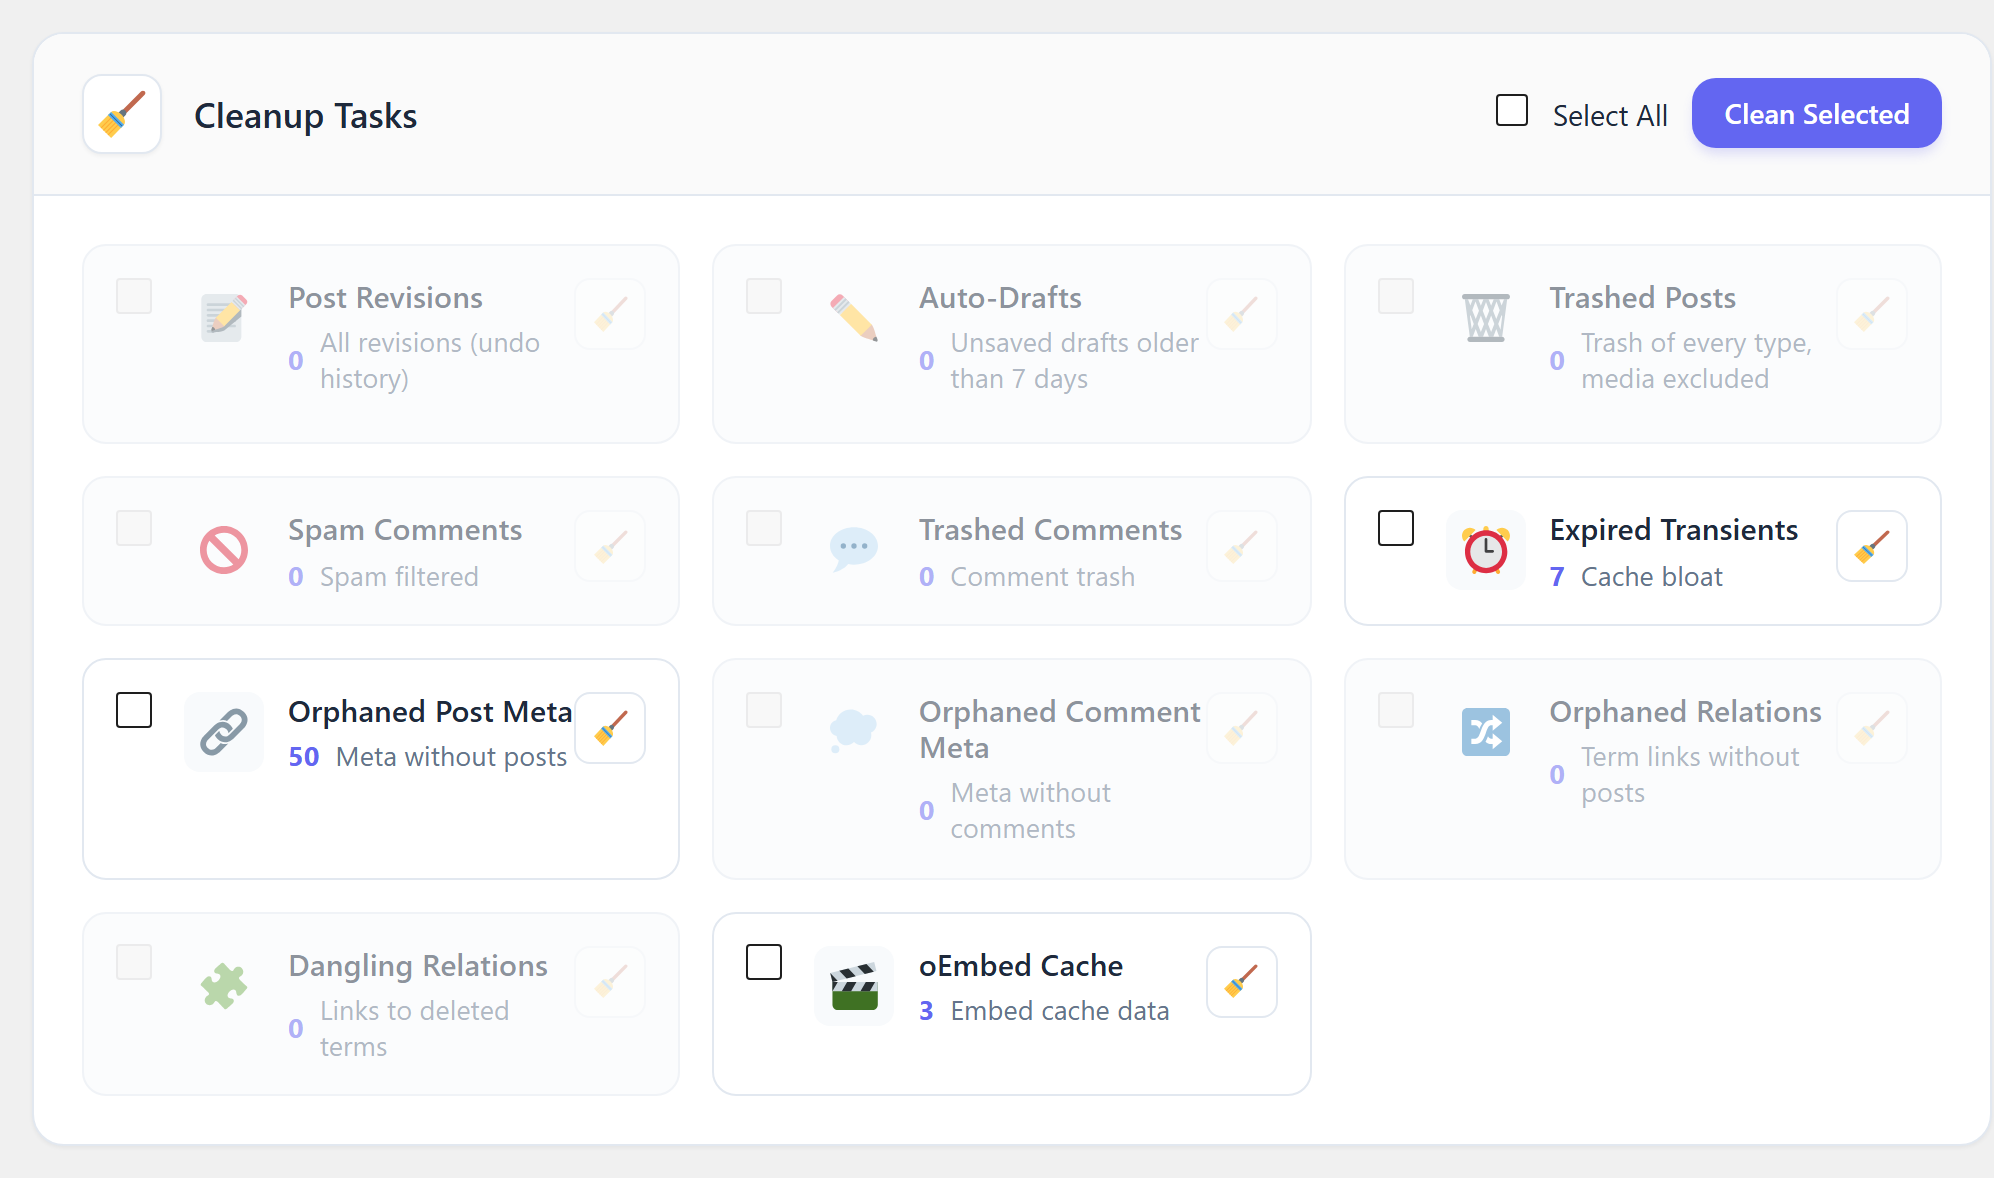Click the Expired Transients title
1994x1178 pixels.
[1673, 530]
